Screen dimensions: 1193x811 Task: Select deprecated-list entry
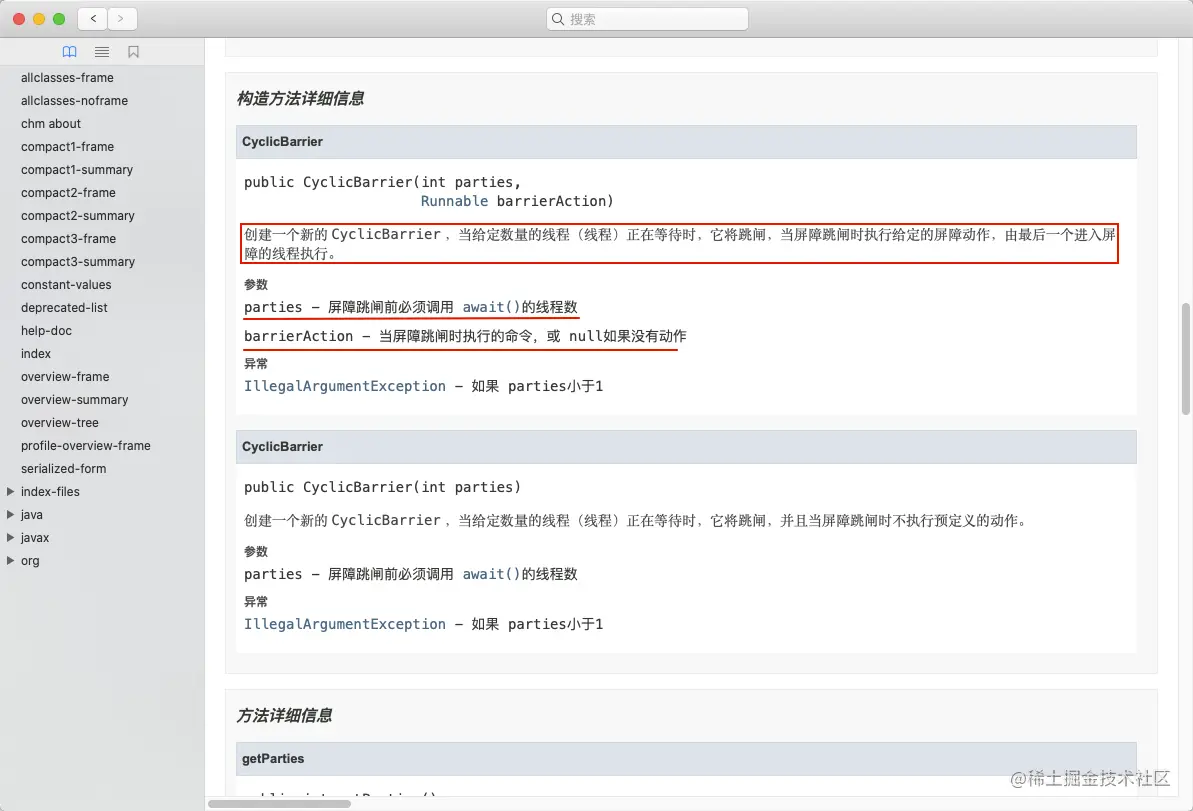64,307
